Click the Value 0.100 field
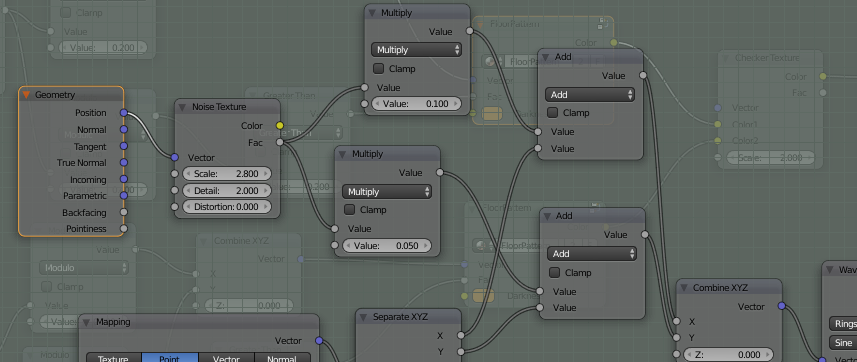857x362 pixels. (x=416, y=104)
